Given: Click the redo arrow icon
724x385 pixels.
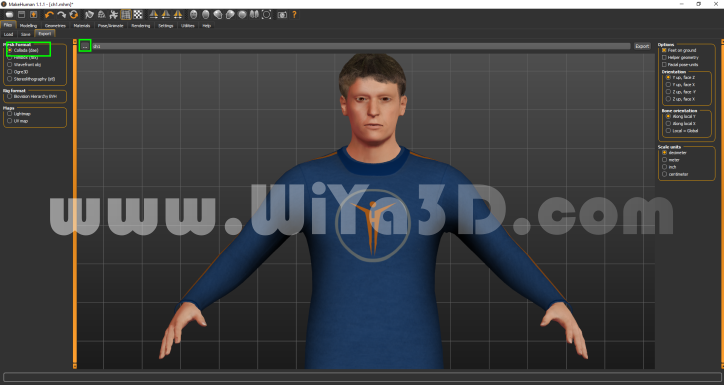Looking at the screenshot, I should pyautogui.click(x=61, y=15).
